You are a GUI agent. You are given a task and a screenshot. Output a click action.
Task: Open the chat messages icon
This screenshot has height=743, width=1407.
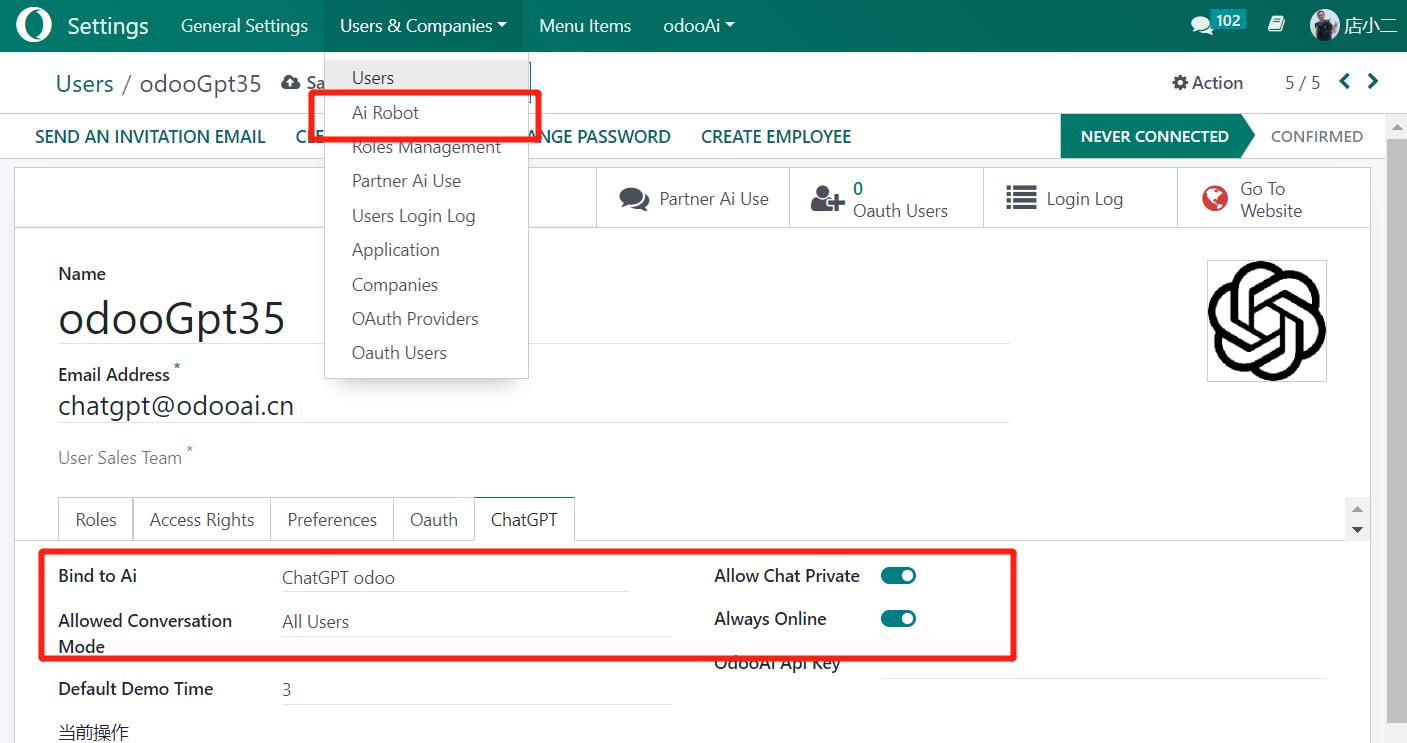[1202, 26]
